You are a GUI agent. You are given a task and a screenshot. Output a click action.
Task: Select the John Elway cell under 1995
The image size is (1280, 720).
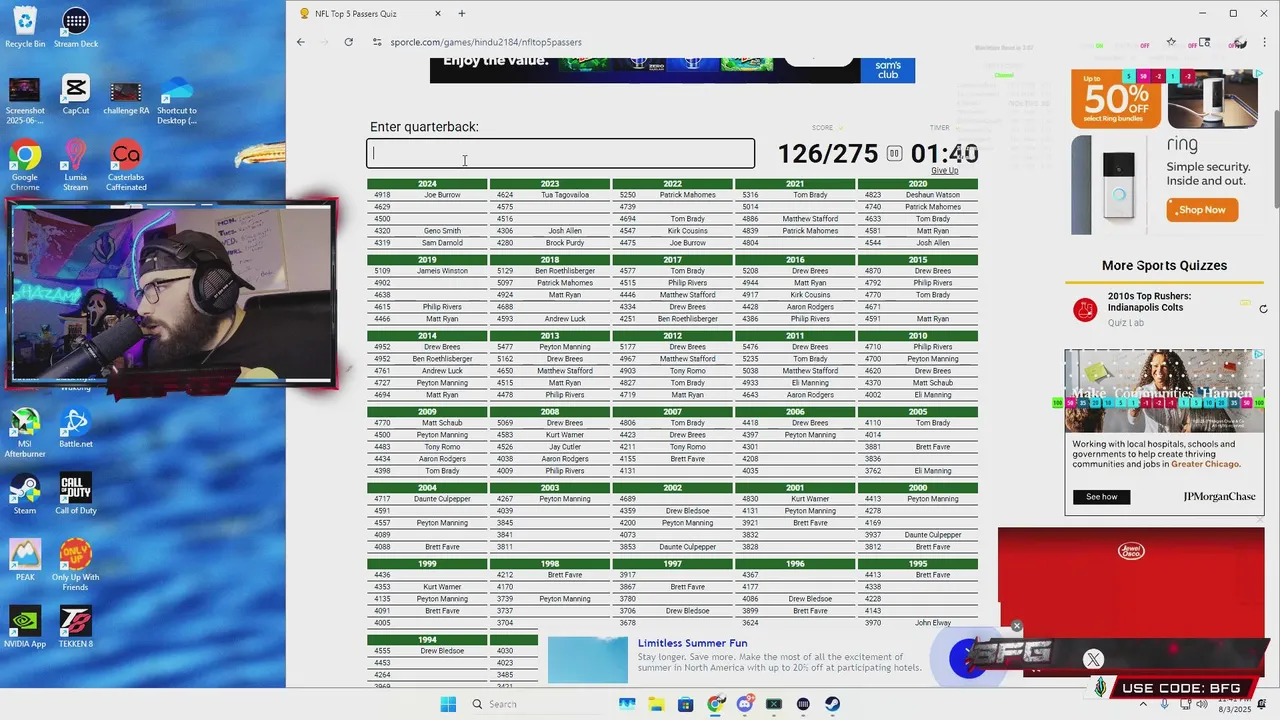[x=933, y=623]
